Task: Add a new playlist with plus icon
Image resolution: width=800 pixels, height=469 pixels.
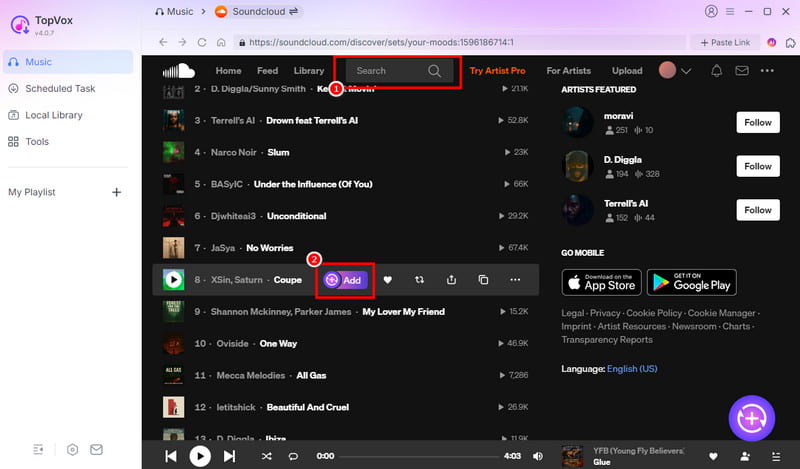Action: pos(116,192)
